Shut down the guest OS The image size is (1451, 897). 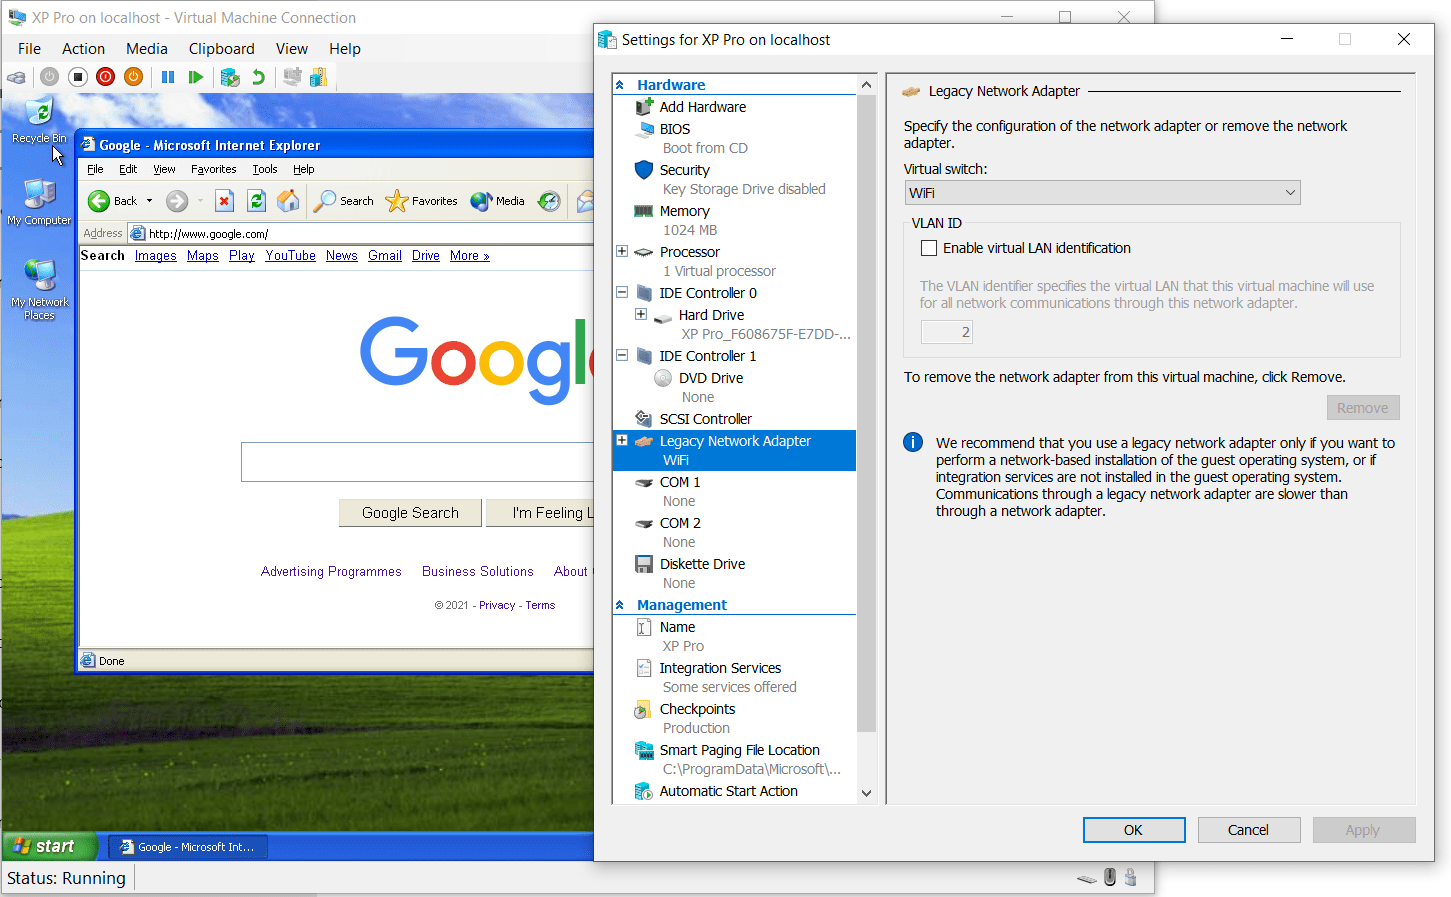click(x=105, y=76)
